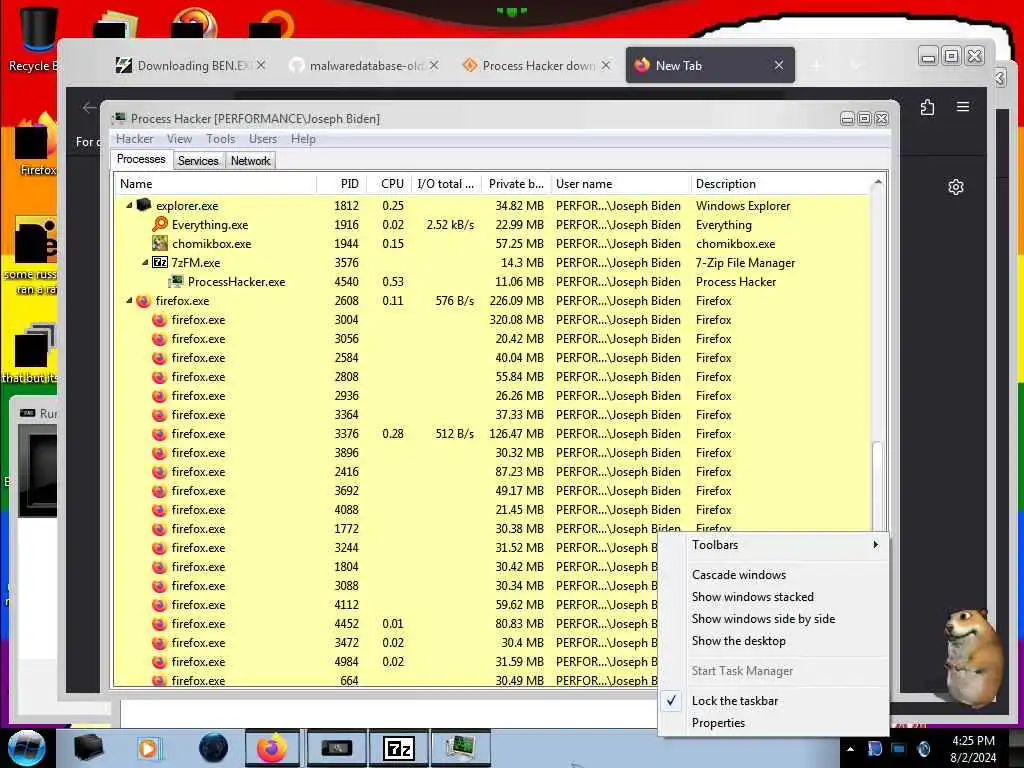Sort by the CPU column header
The image size is (1024, 768).
[391, 184]
